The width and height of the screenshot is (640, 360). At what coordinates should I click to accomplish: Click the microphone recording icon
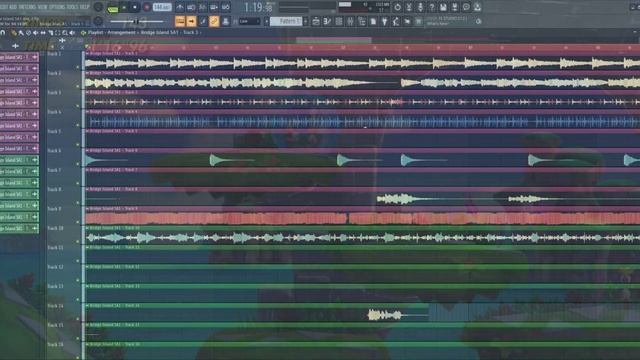click(x=420, y=7)
